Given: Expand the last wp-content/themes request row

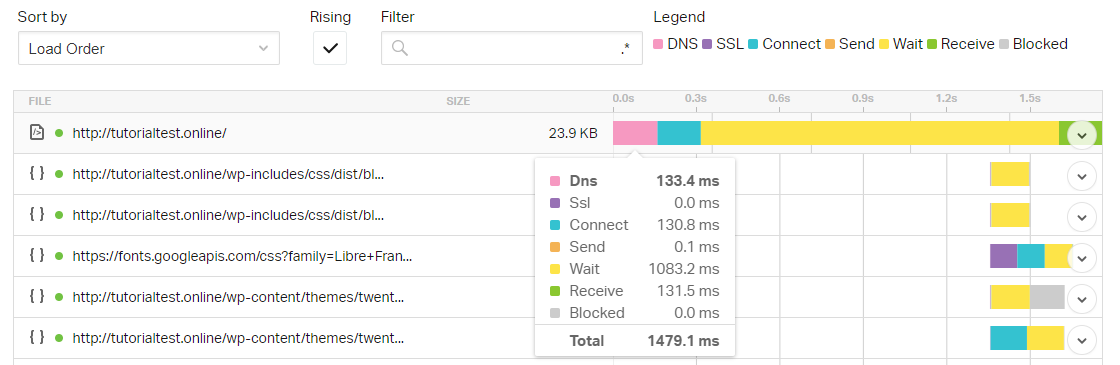Looking at the screenshot, I should 1081,339.
